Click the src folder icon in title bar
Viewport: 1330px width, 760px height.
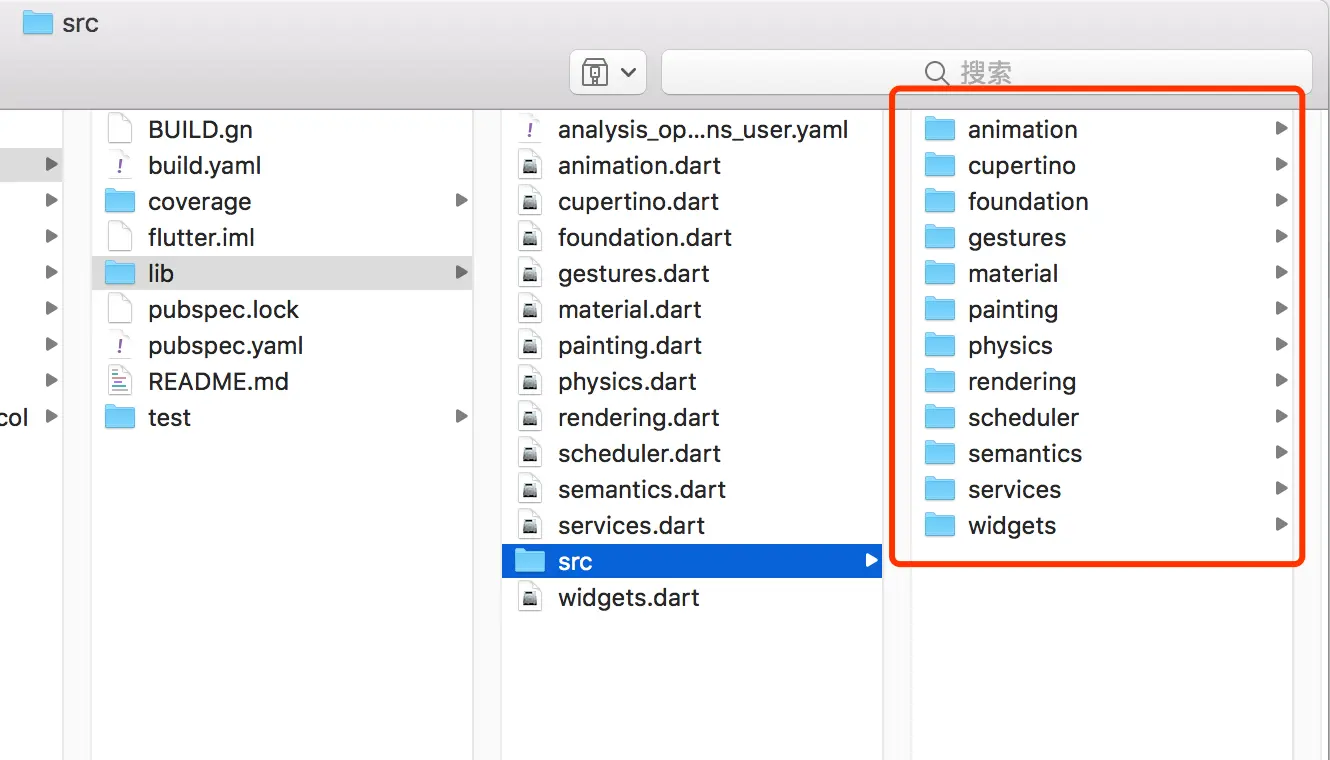(x=38, y=23)
